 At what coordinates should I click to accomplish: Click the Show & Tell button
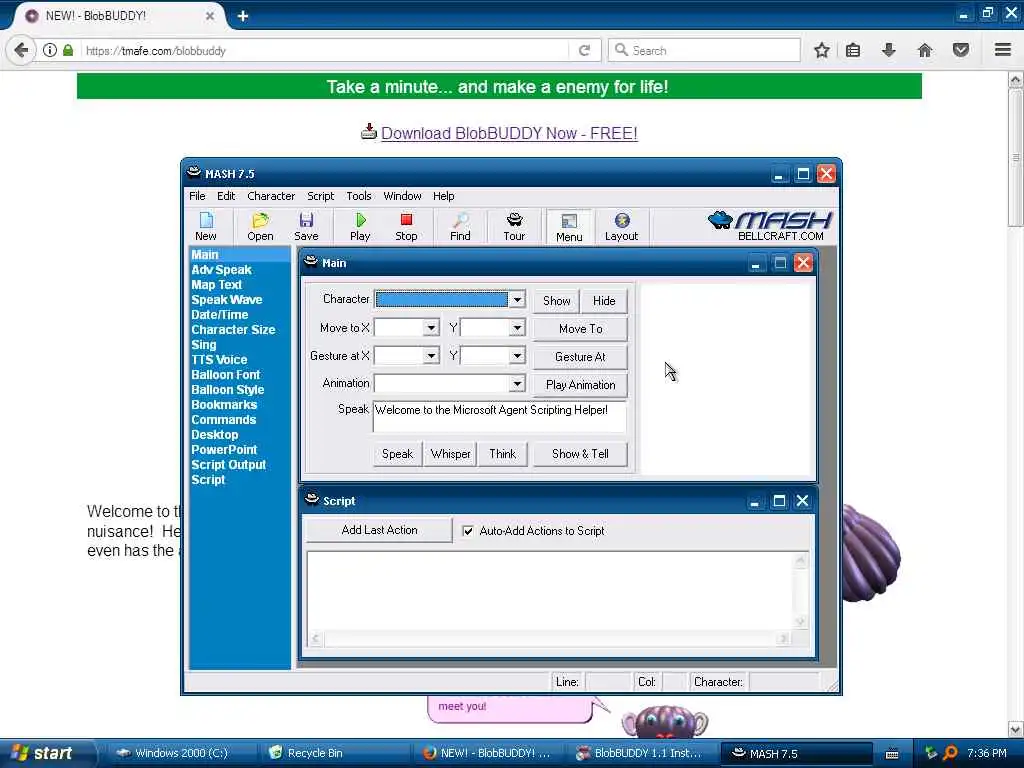click(x=581, y=454)
